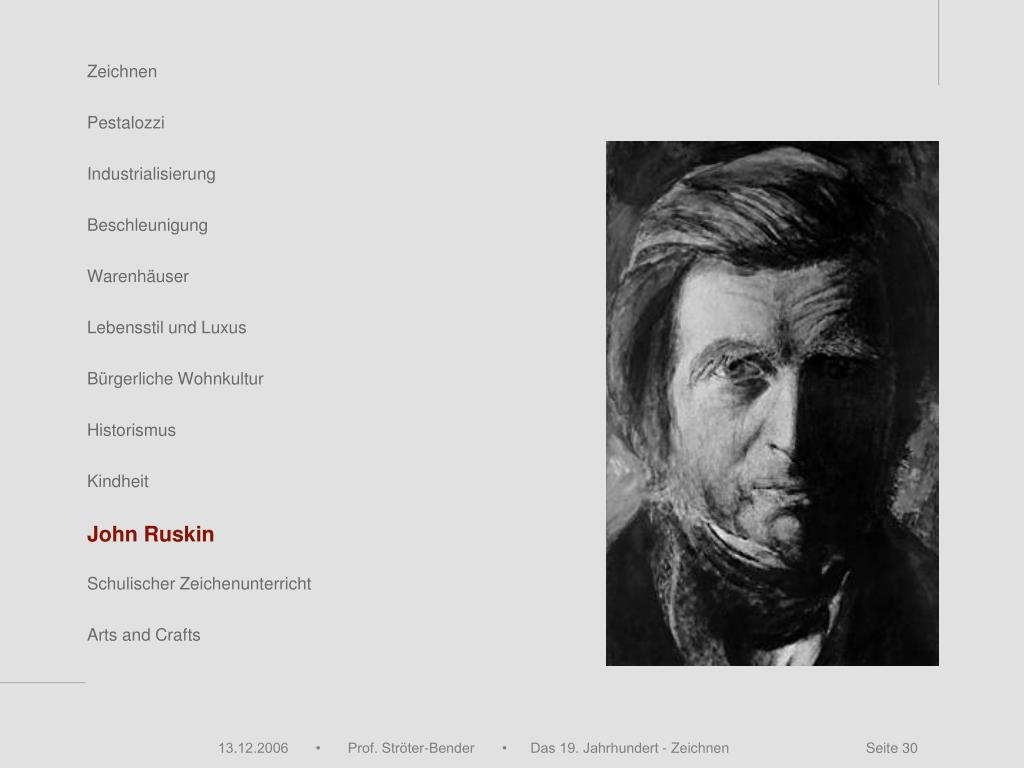Viewport: 1024px width, 768px height.
Task: Go to the Industrialisierung section
Action: click(151, 174)
